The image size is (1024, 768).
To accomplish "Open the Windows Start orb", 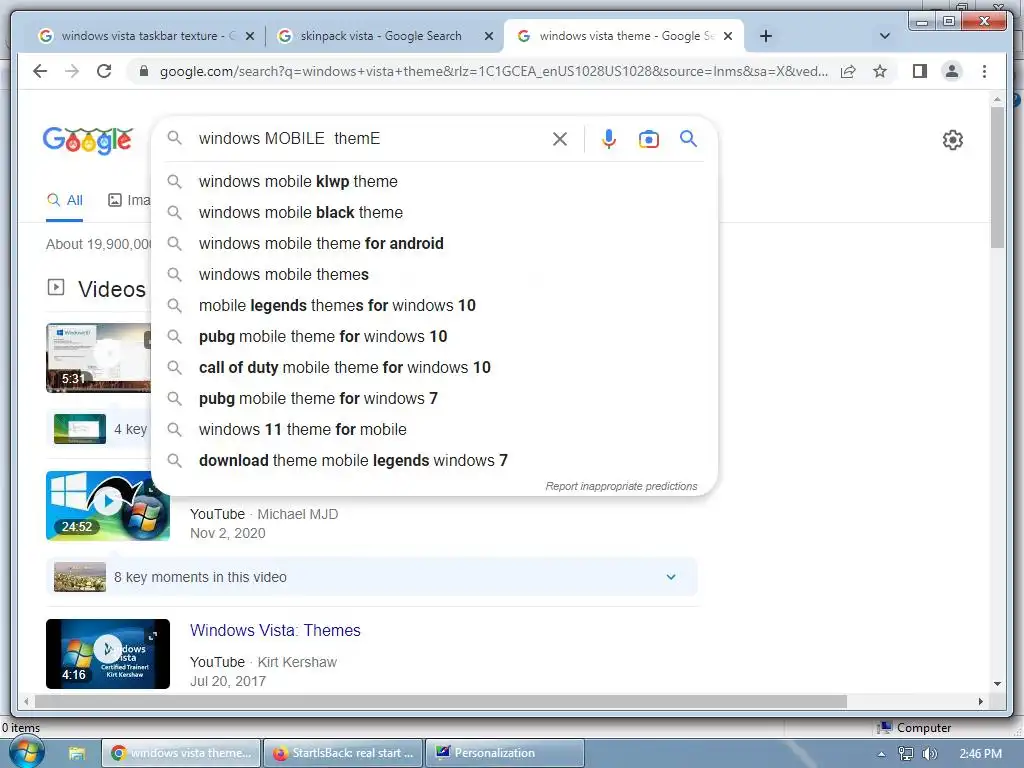I will point(25,754).
